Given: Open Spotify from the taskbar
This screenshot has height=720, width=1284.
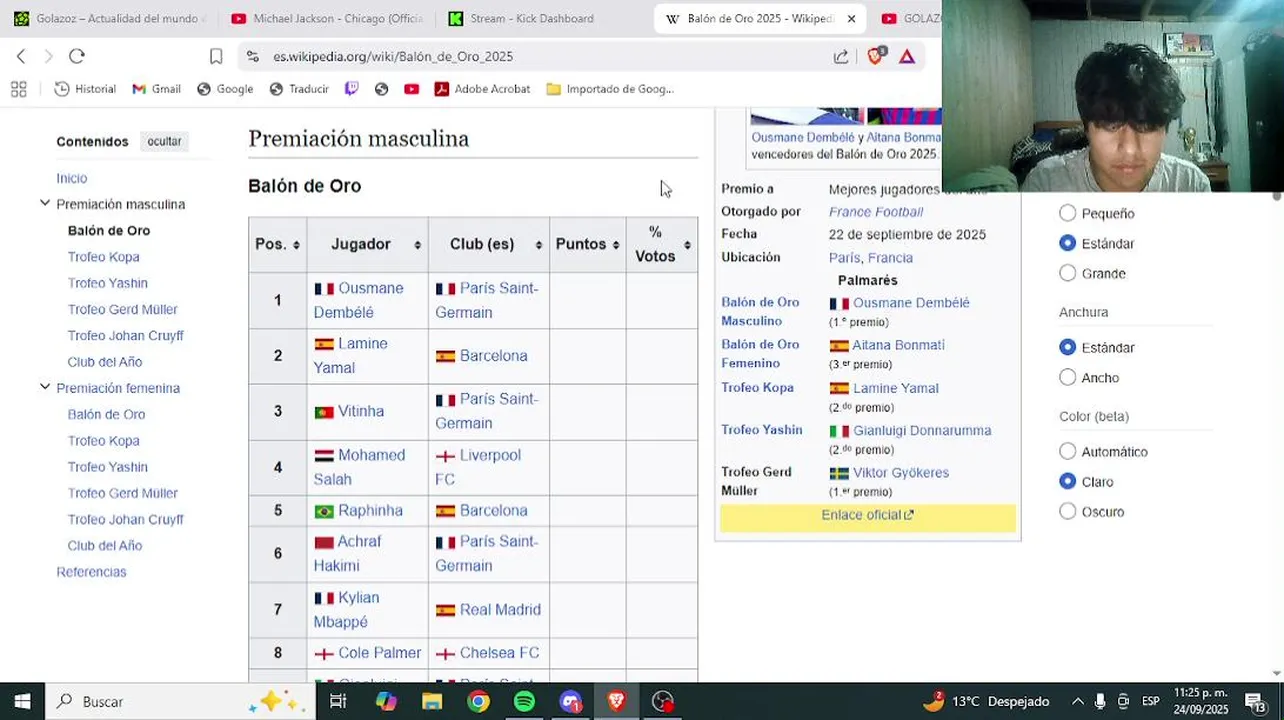Looking at the screenshot, I should [x=524, y=701].
